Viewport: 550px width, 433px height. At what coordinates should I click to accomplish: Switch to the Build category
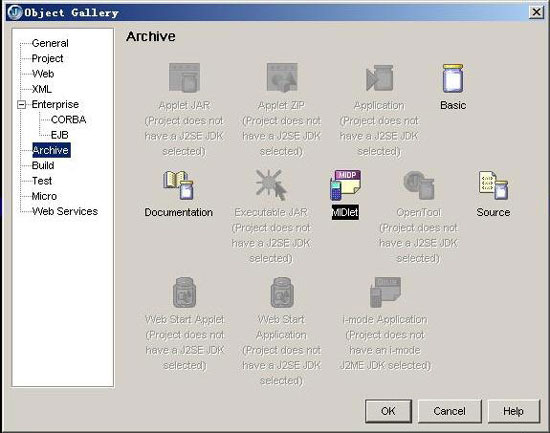point(43,166)
